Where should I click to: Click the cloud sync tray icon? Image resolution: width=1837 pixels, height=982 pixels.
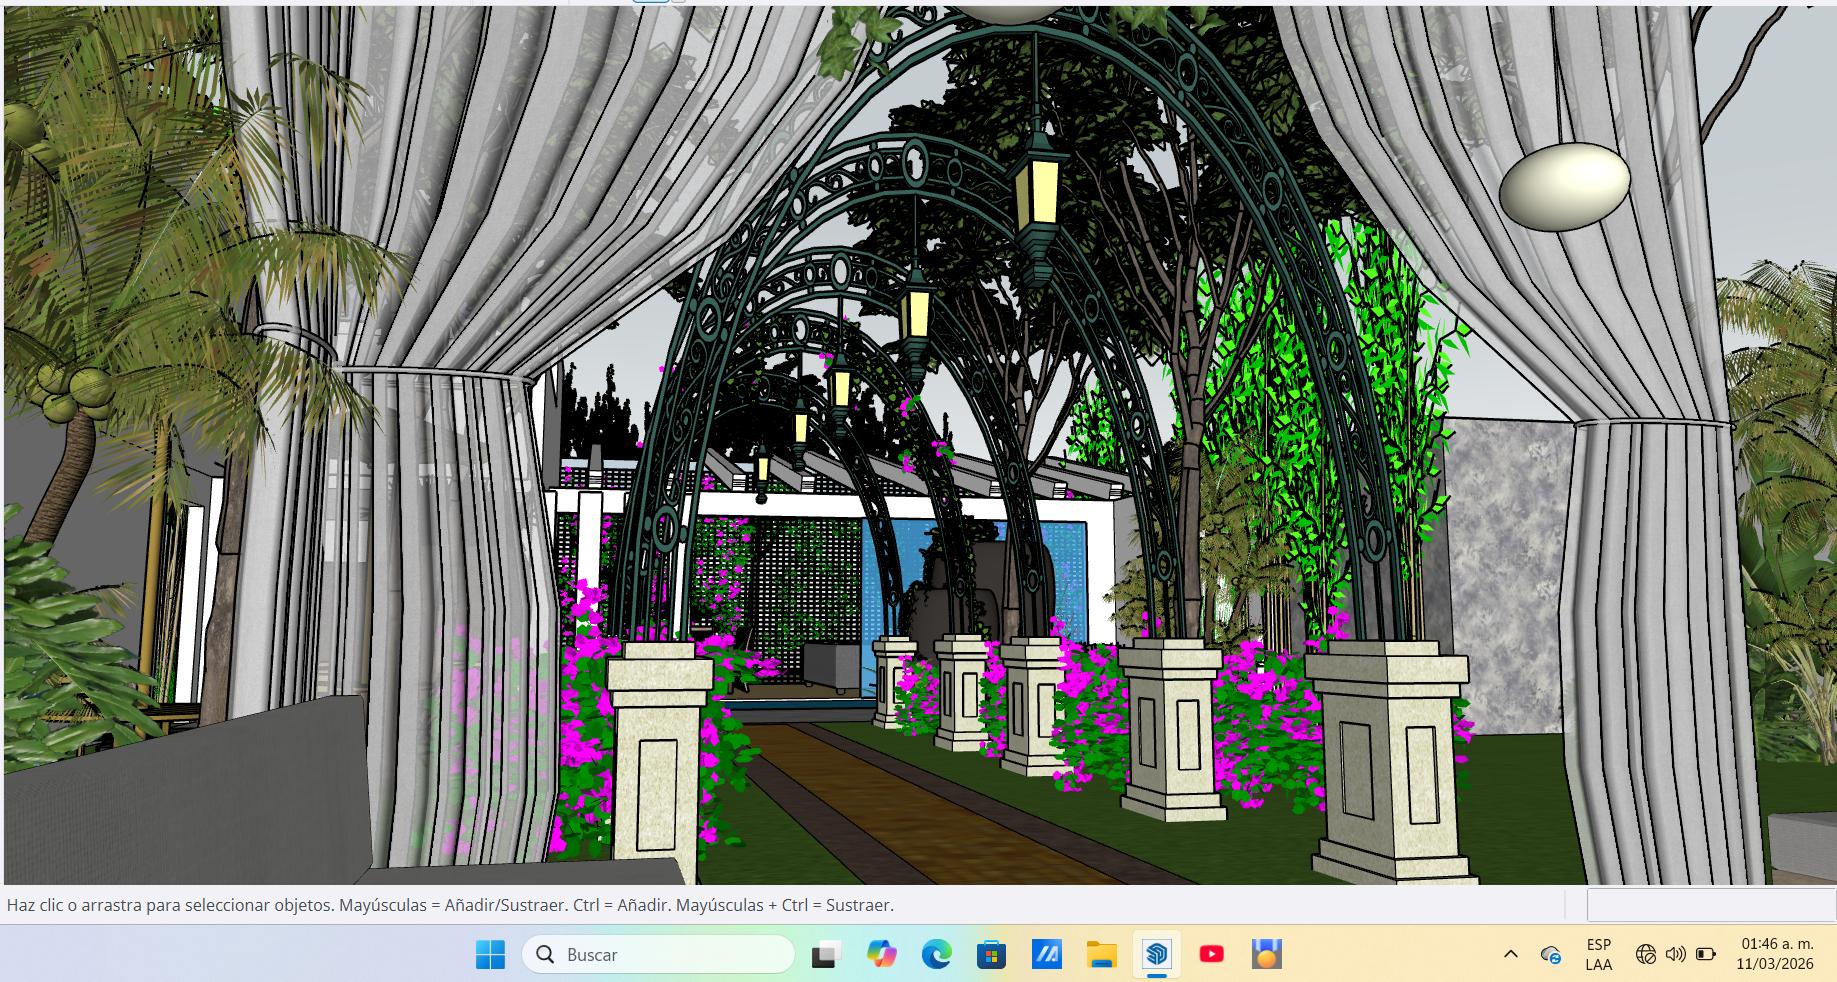tap(1551, 955)
